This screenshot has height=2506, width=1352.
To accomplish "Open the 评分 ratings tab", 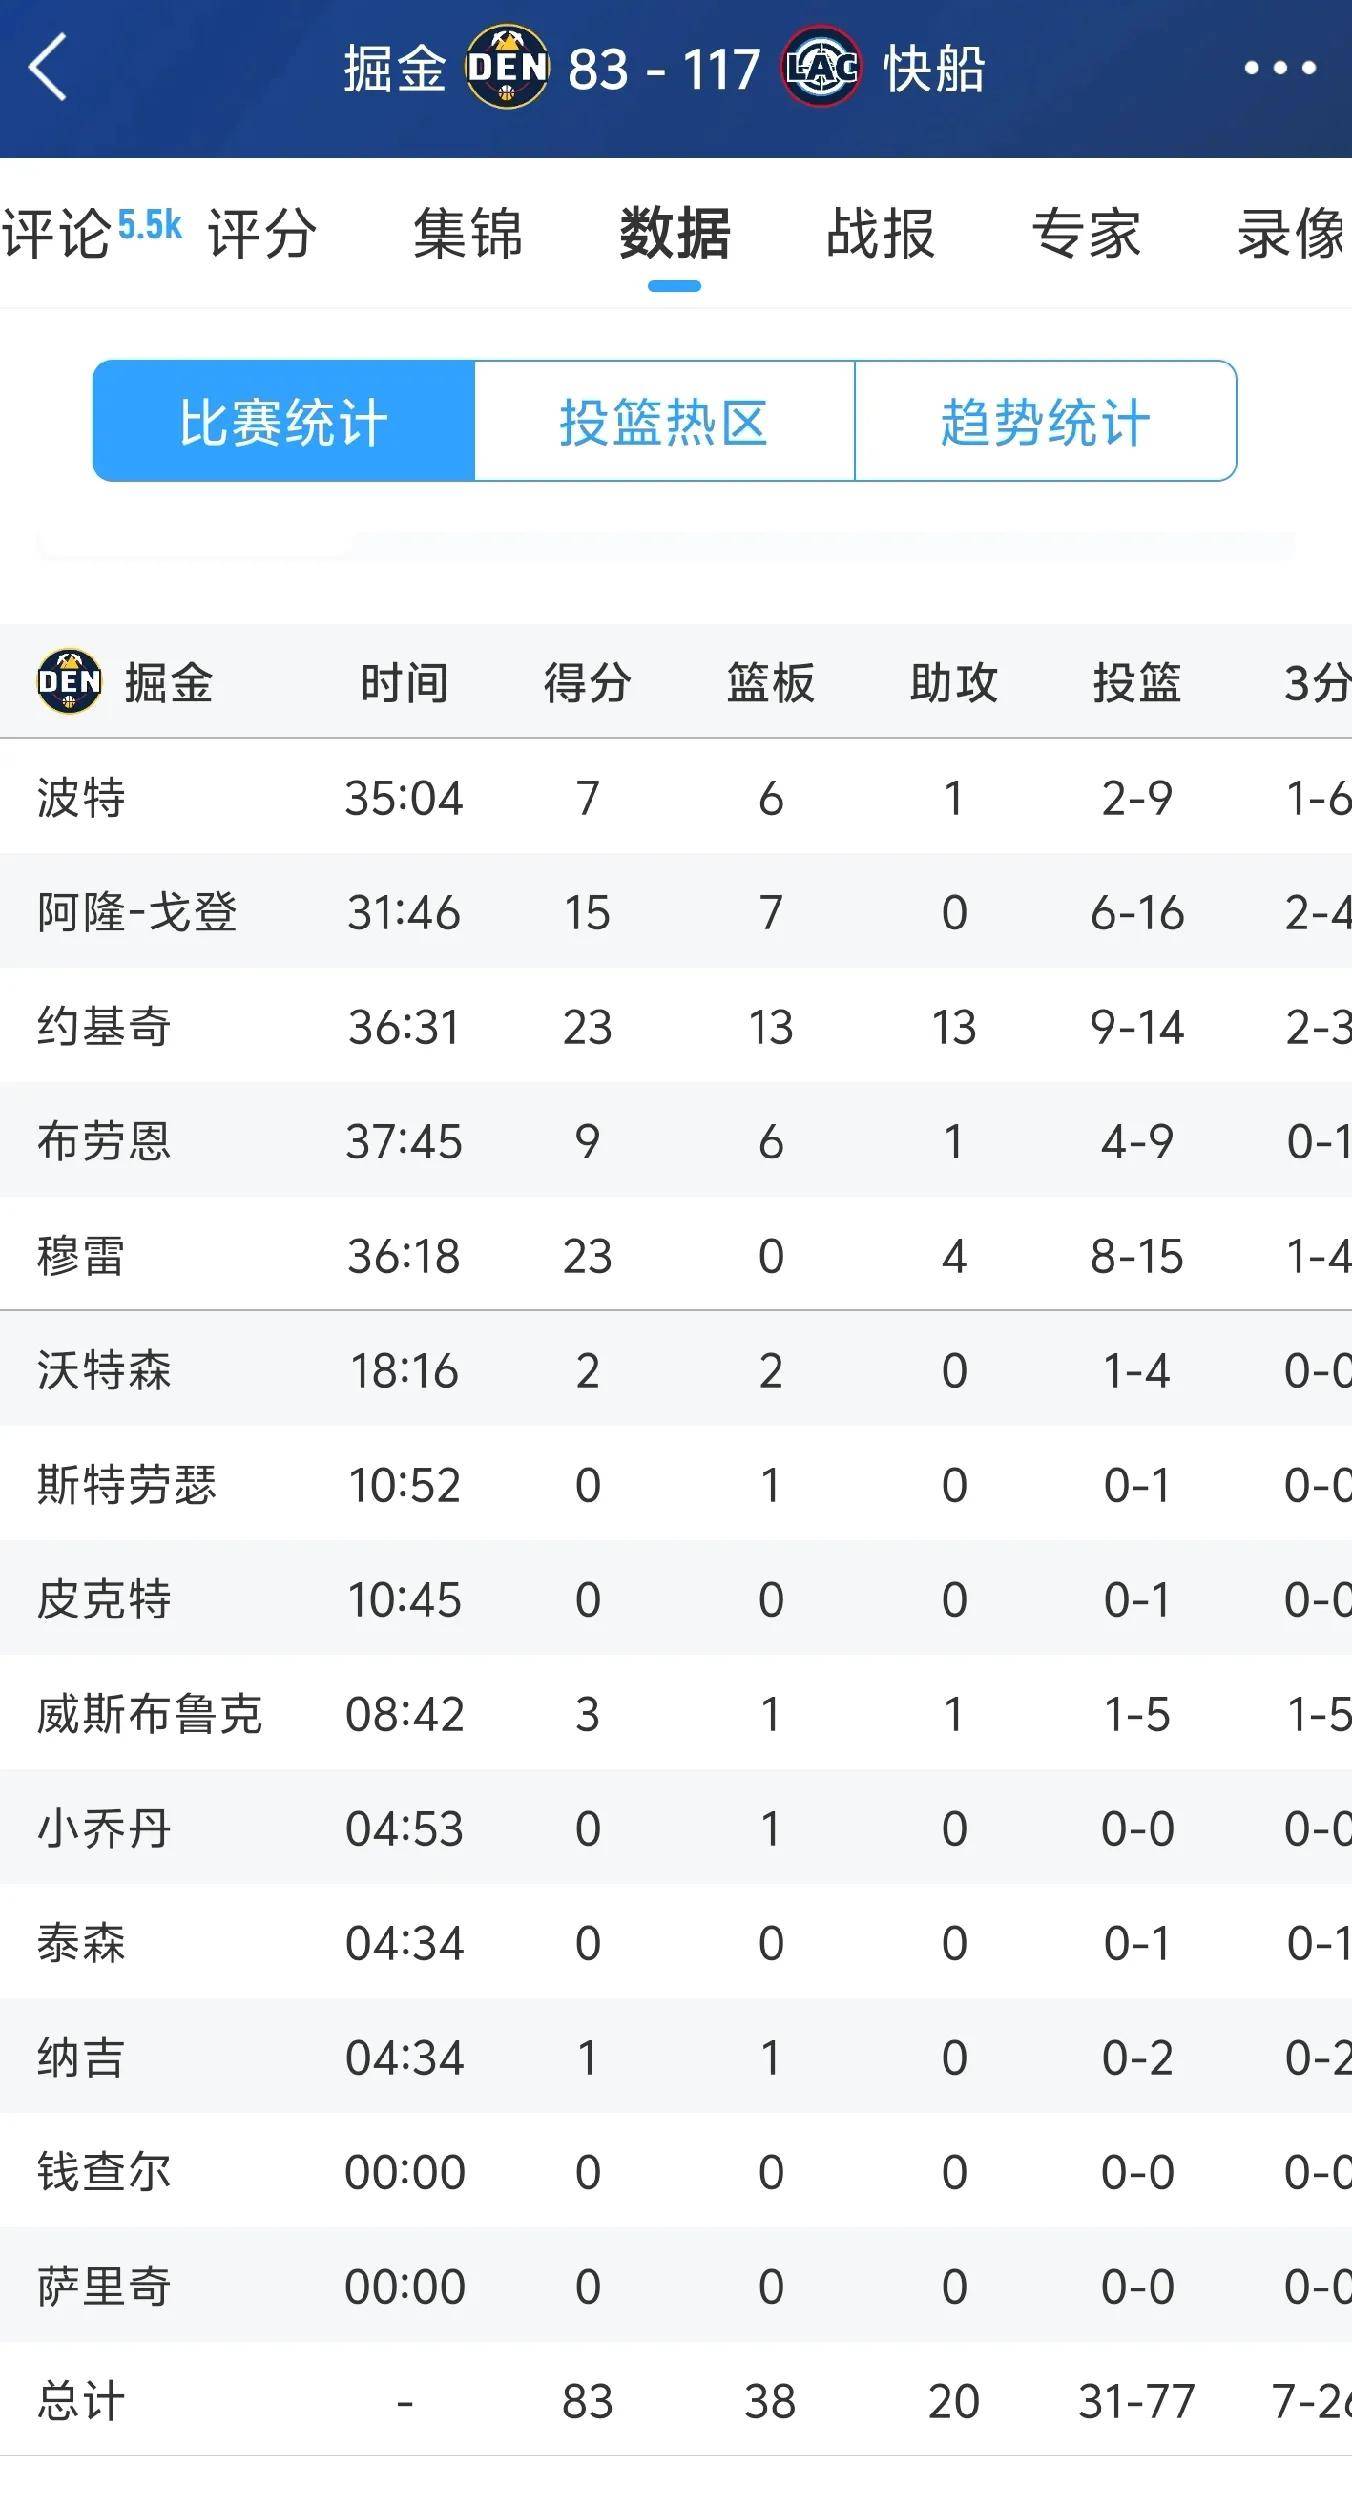I will [x=262, y=234].
